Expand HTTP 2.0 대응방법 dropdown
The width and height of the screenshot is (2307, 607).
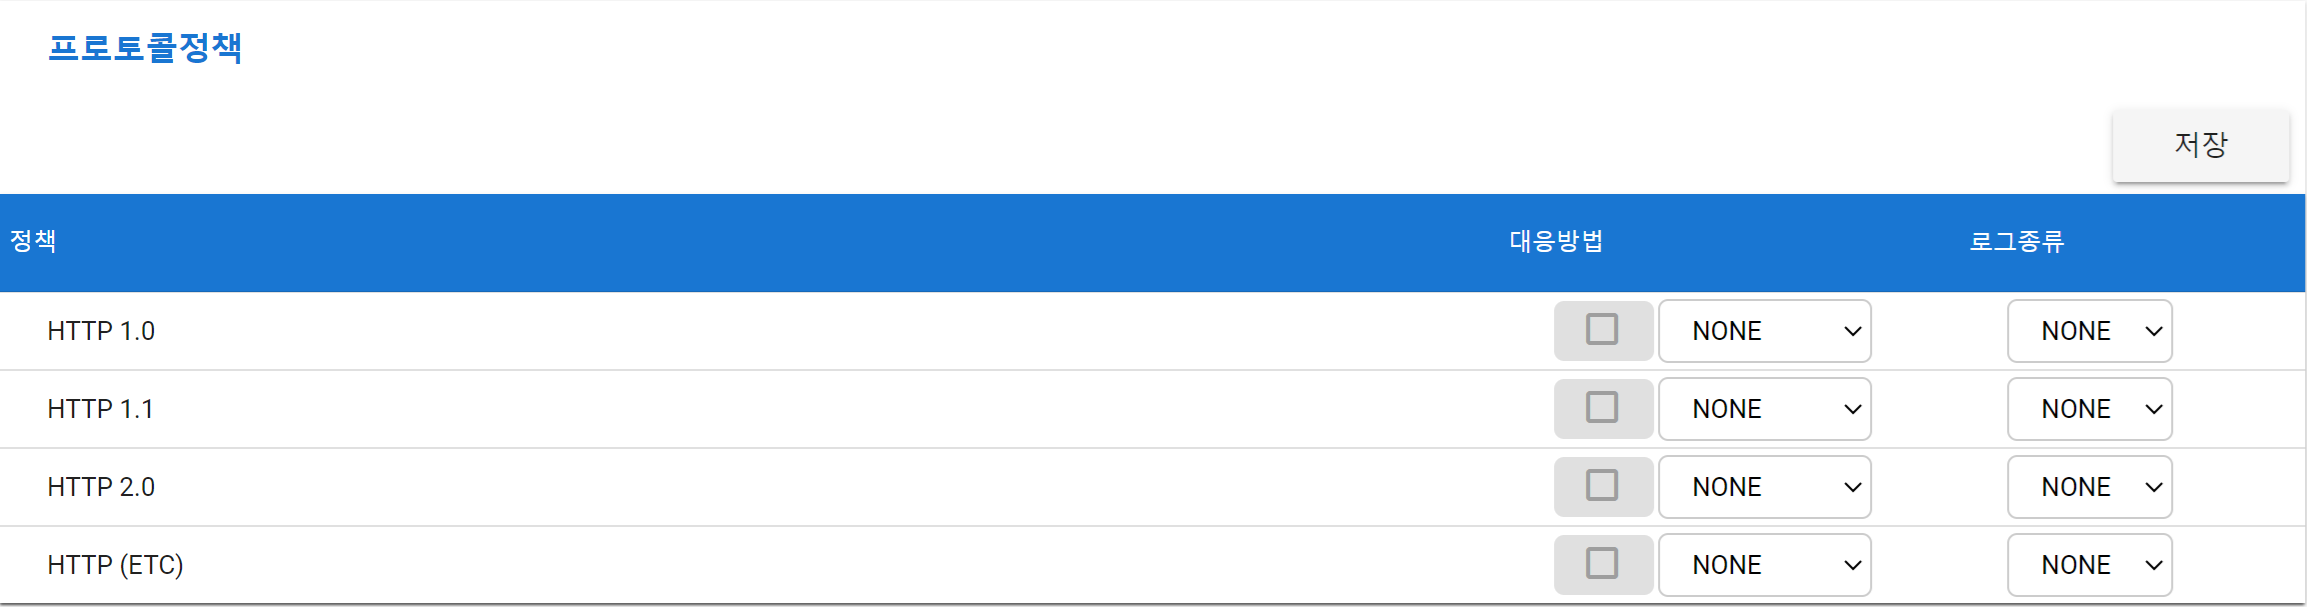click(1765, 487)
